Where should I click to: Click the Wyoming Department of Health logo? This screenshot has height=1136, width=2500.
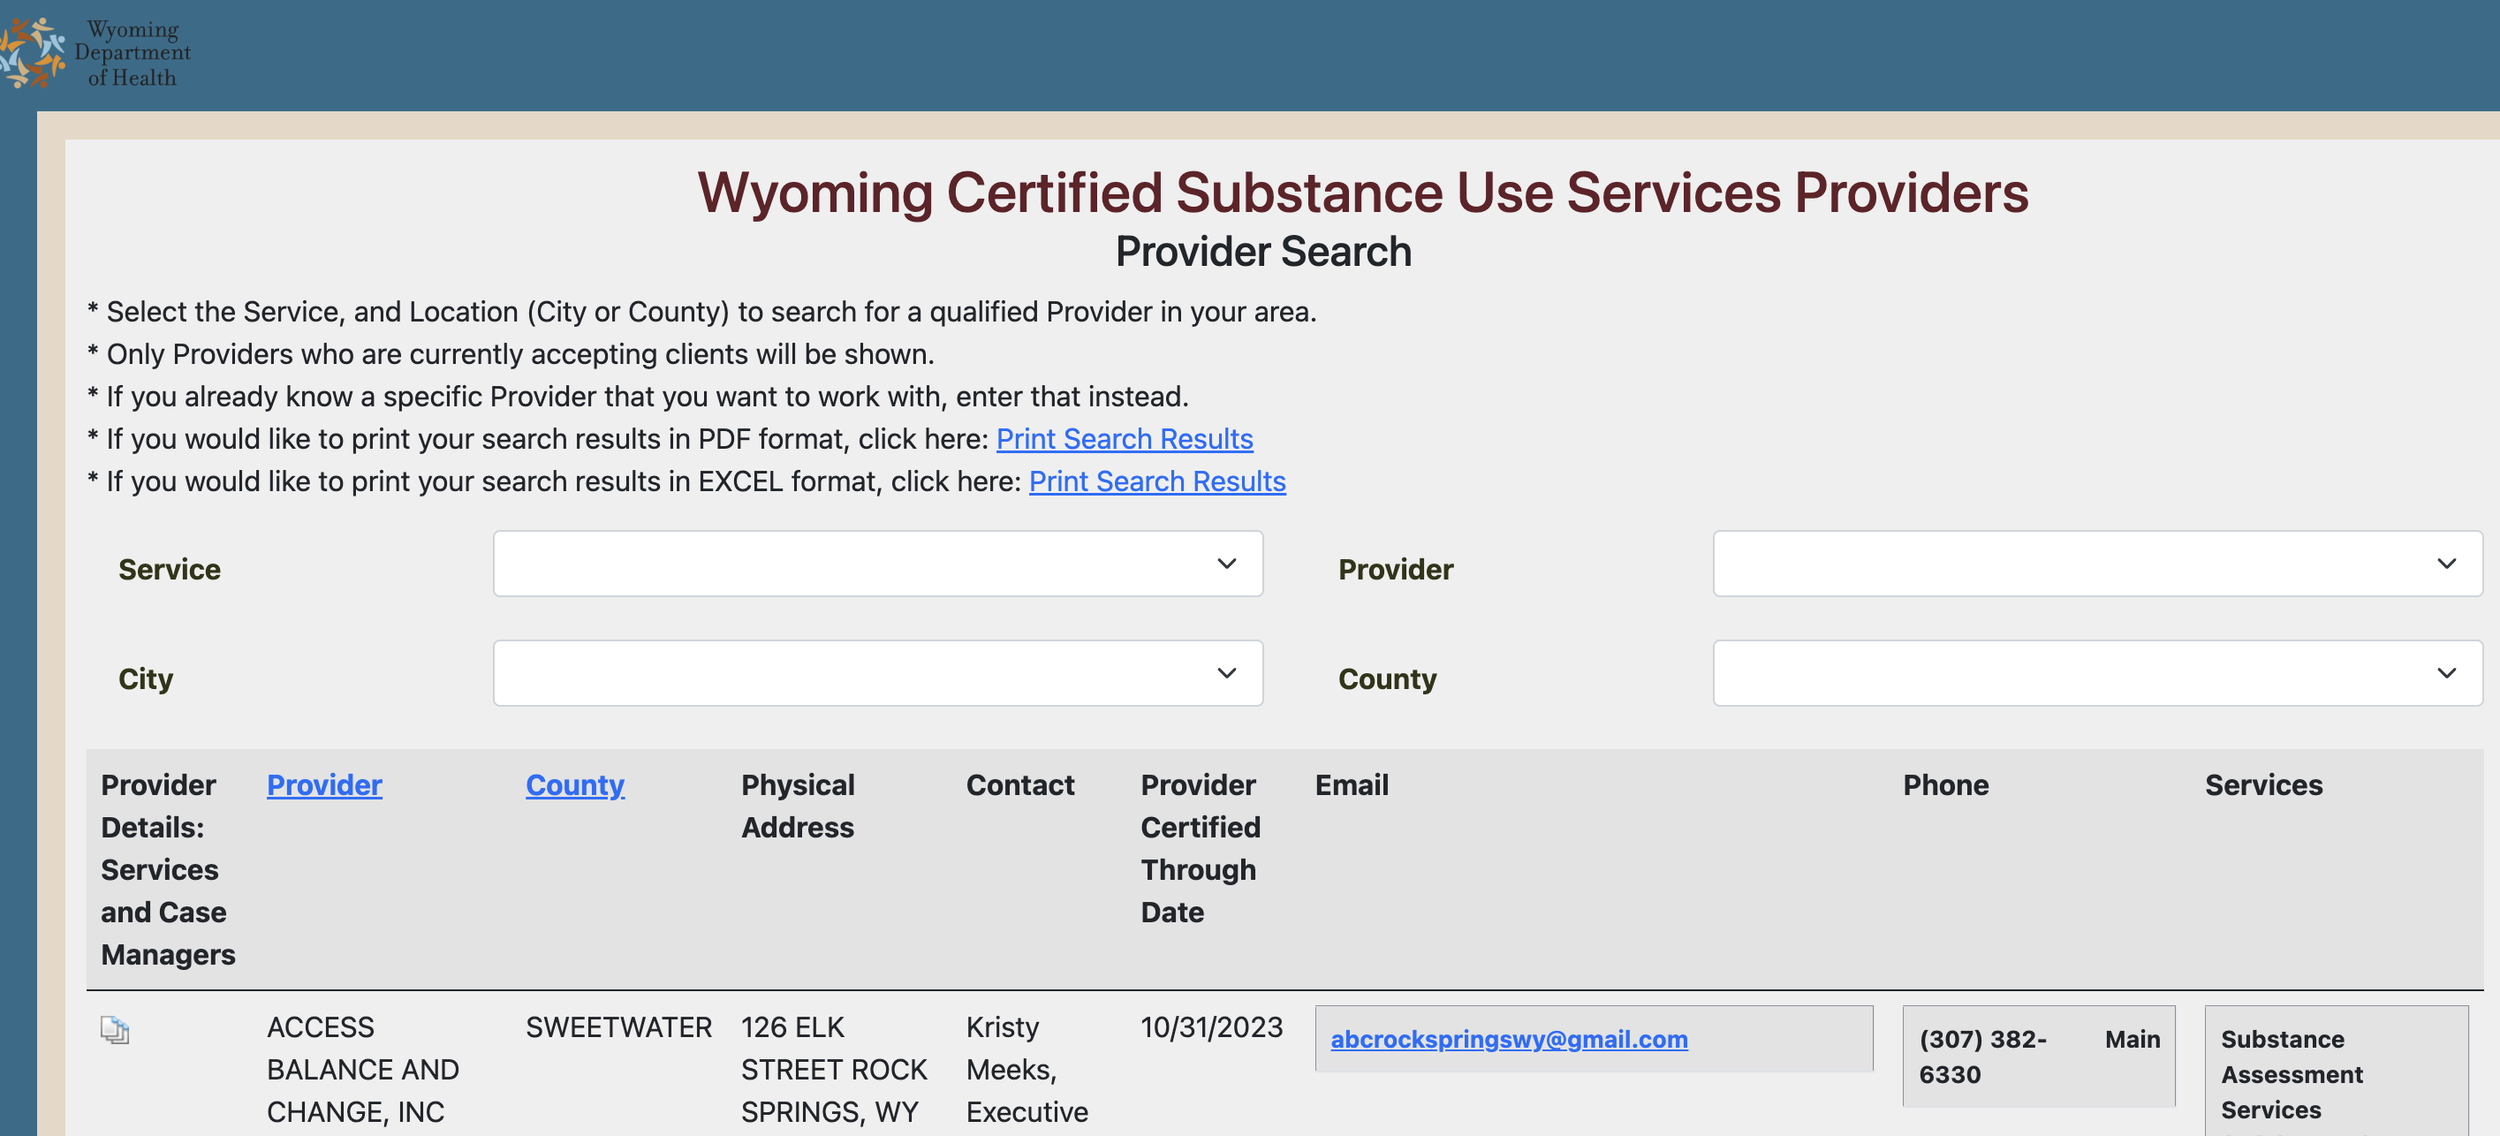click(95, 53)
